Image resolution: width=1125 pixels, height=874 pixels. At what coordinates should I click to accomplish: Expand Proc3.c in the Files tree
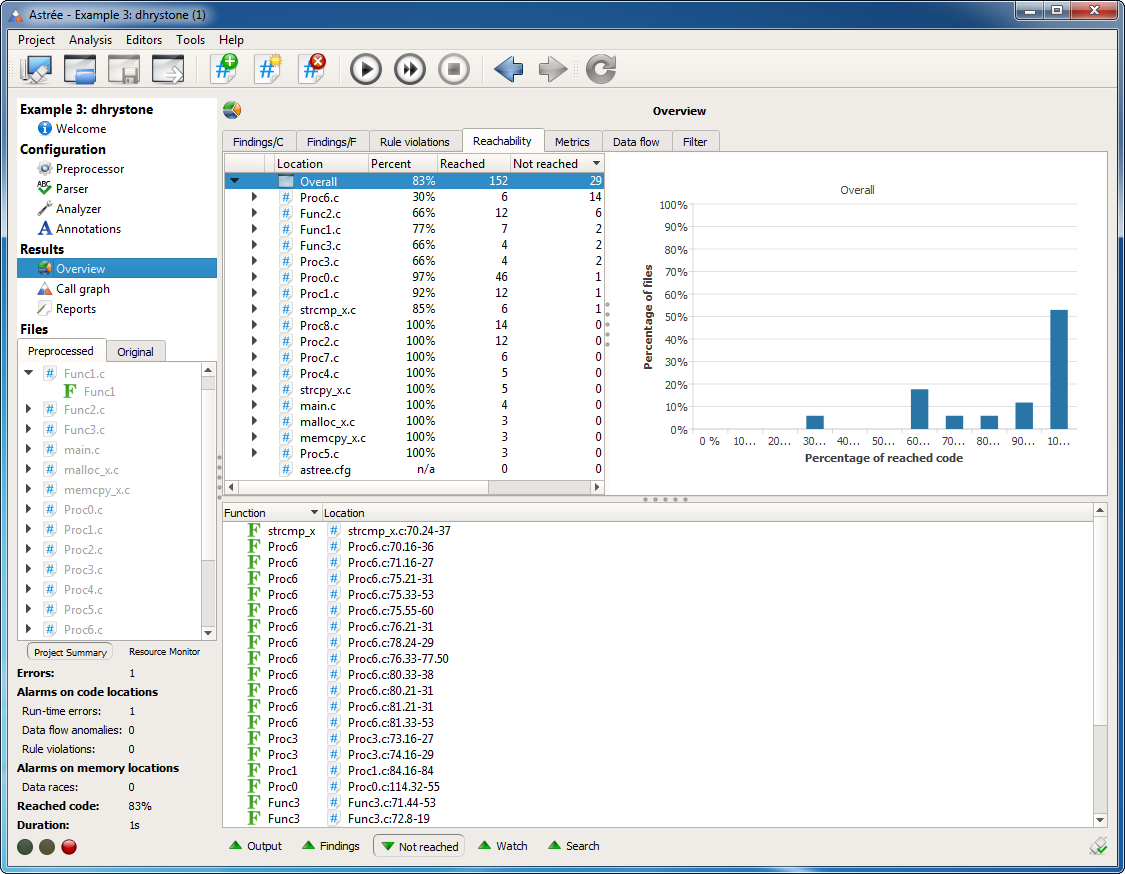pyautogui.click(x=29, y=568)
